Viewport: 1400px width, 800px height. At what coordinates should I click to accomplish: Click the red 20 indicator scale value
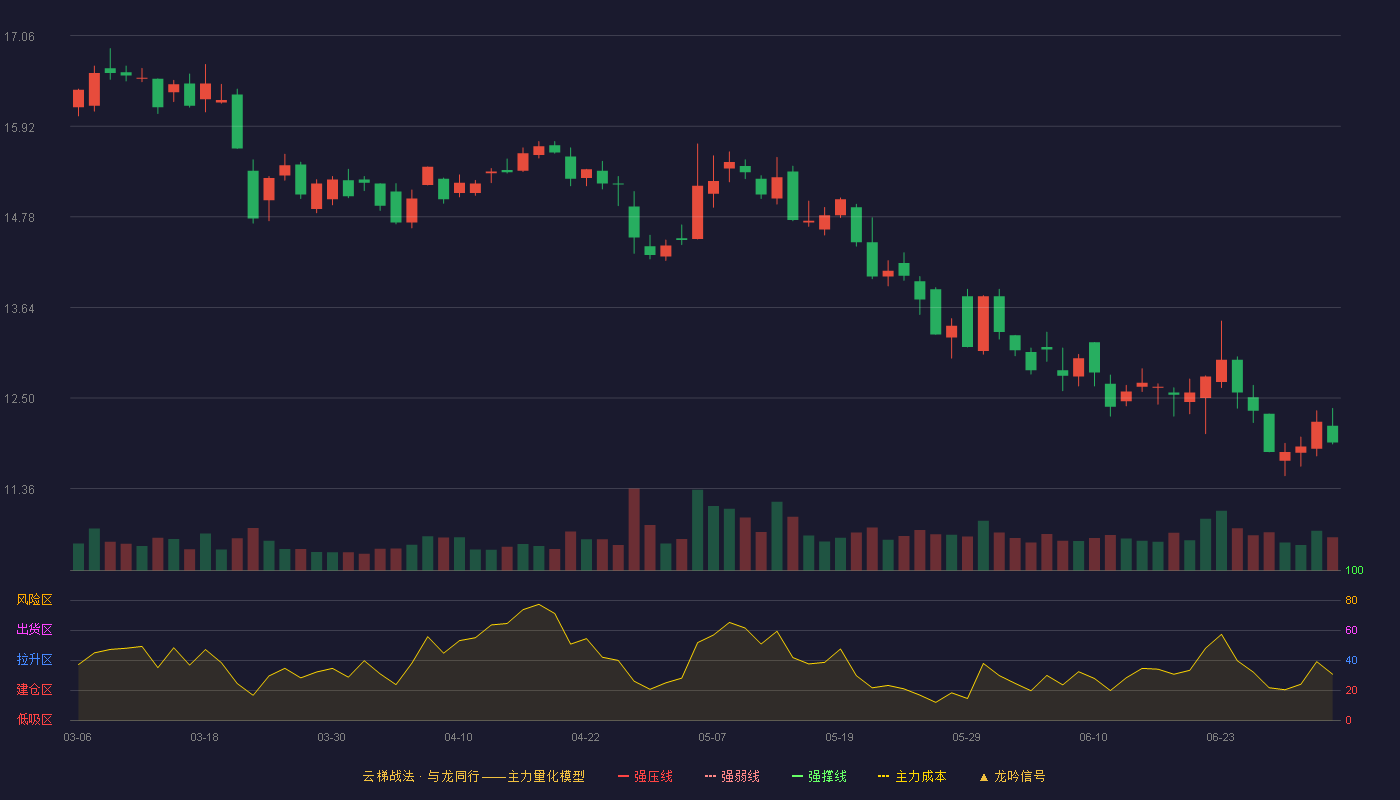[1351, 691]
